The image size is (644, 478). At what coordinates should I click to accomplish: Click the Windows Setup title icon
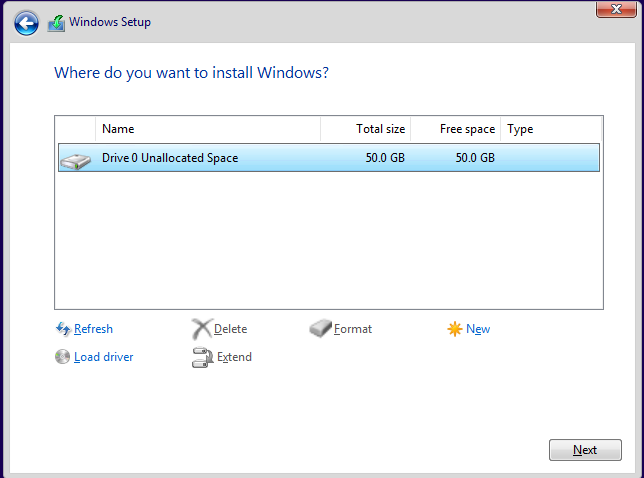pyautogui.click(x=56, y=22)
